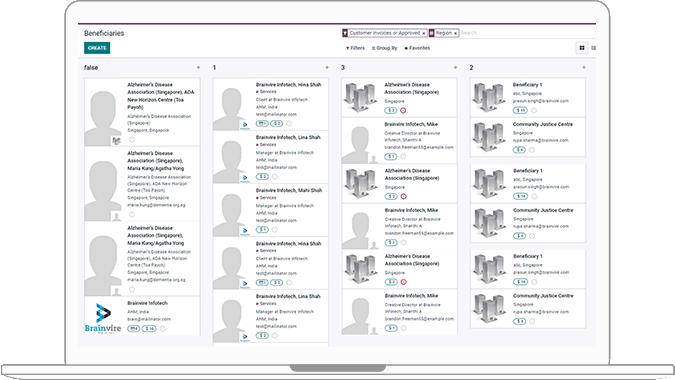The image size is (675, 380).
Task: Add a record with plus in column '1'
Action: click(327, 68)
